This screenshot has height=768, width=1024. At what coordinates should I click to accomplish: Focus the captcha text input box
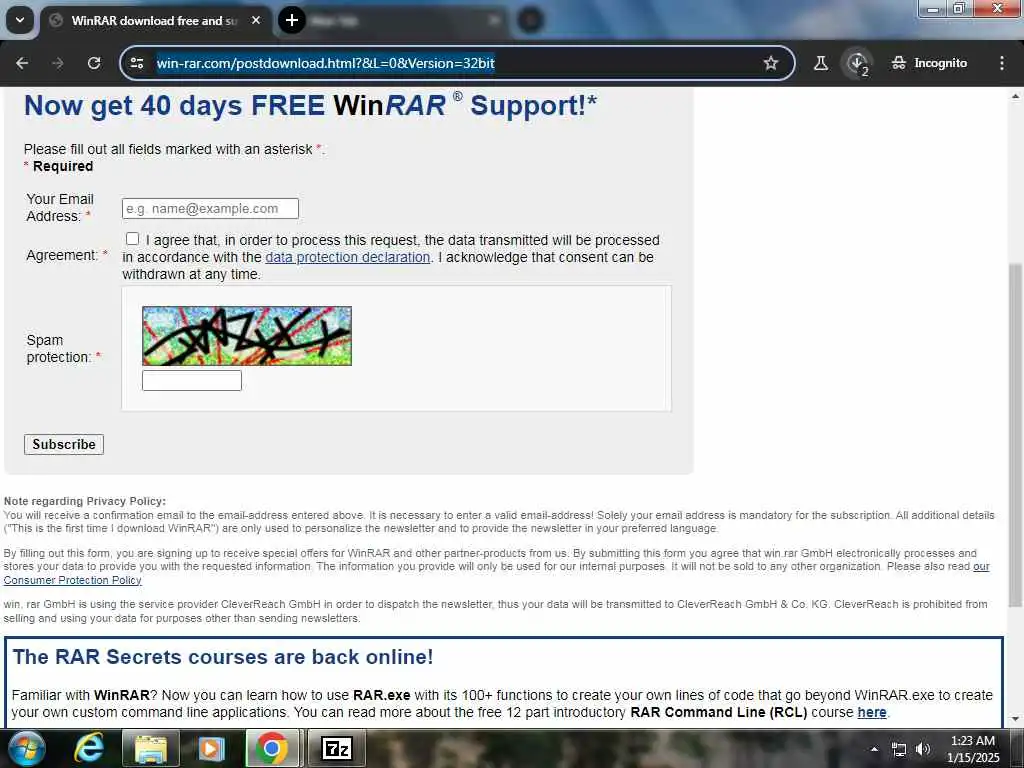tap(192, 380)
